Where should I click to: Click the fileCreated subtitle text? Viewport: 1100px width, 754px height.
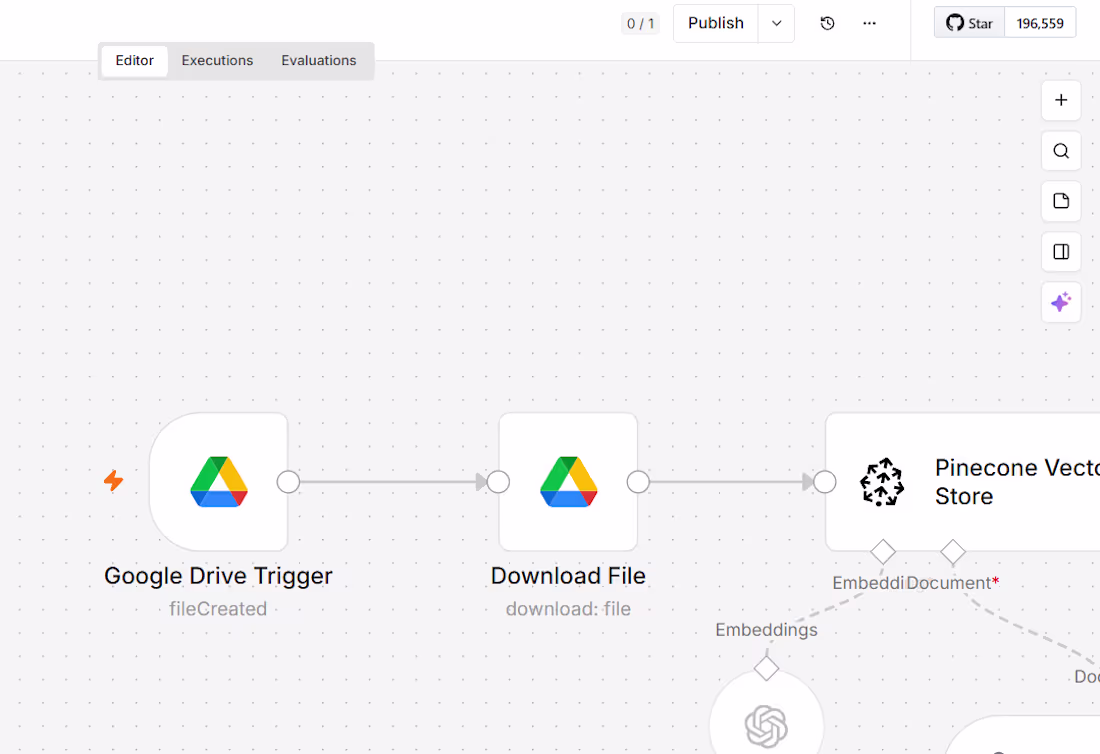(218, 609)
